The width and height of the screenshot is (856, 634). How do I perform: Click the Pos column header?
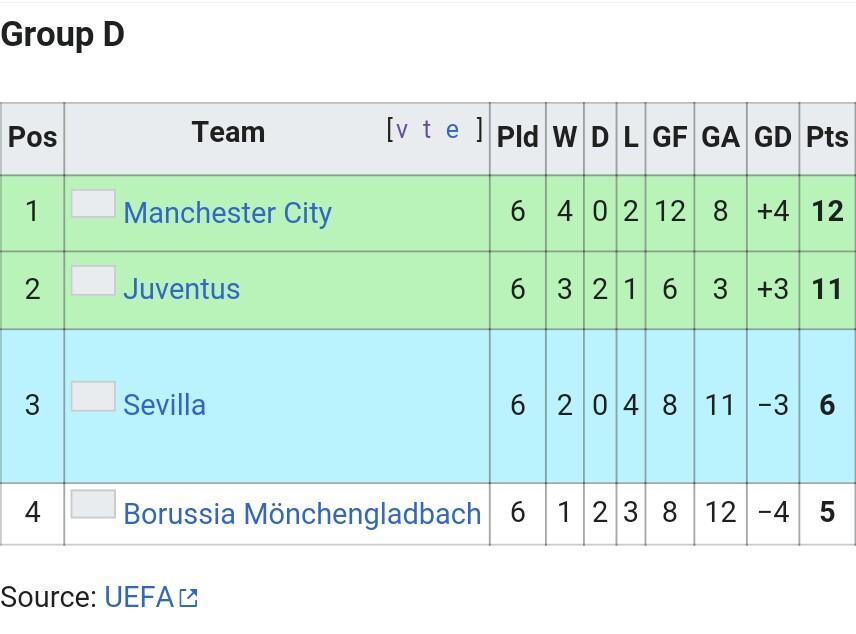(x=32, y=137)
